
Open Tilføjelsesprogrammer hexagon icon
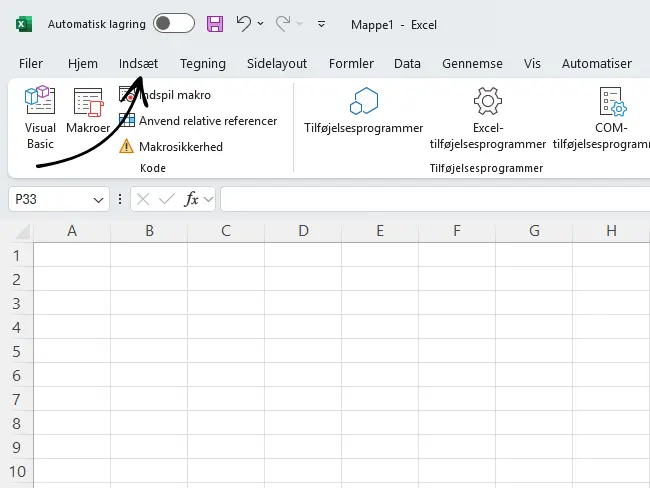tap(363, 102)
